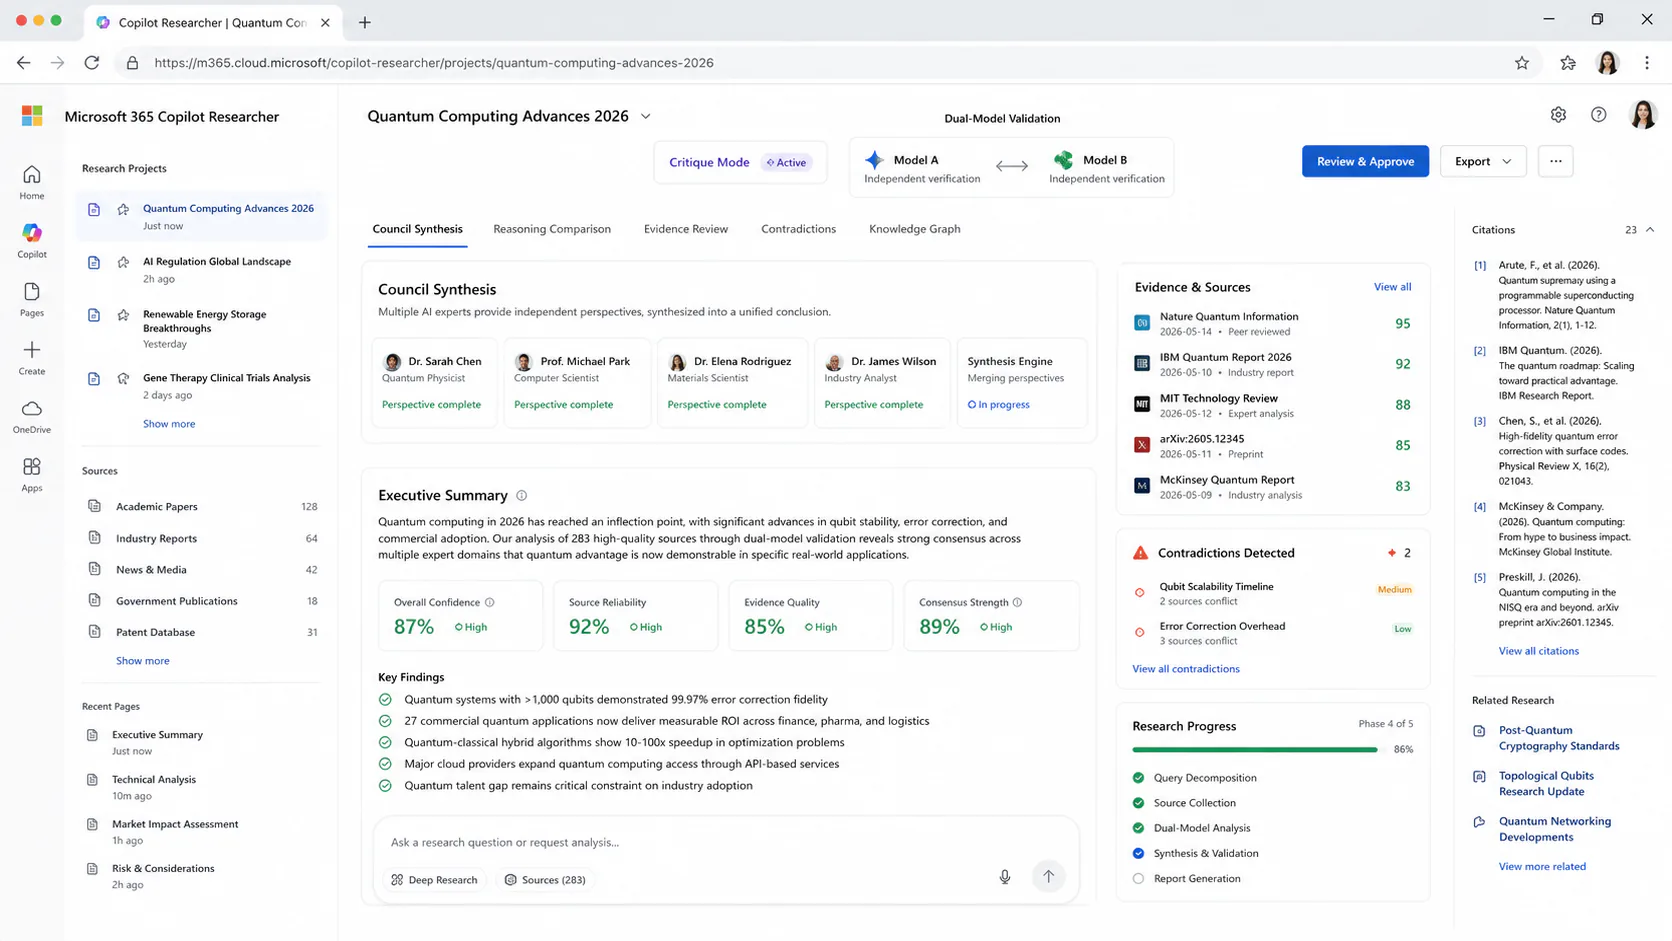Toggle the Source Collection check mark
Image resolution: width=1672 pixels, height=941 pixels.
(x=1138, y=803)
